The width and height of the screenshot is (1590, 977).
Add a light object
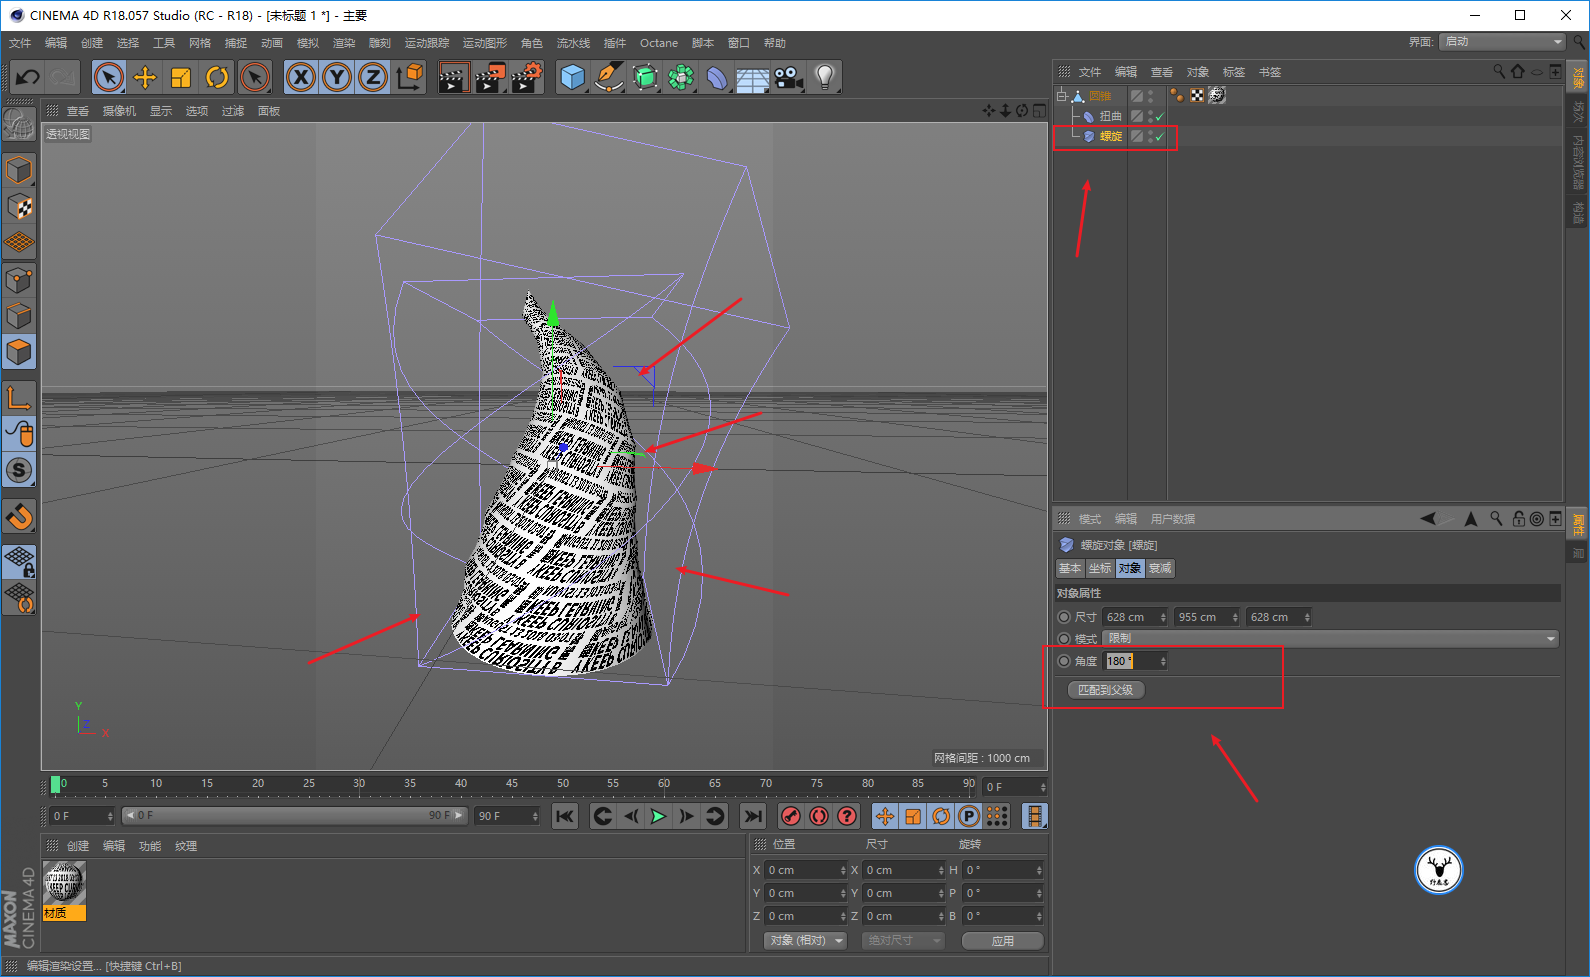(824, 77)
